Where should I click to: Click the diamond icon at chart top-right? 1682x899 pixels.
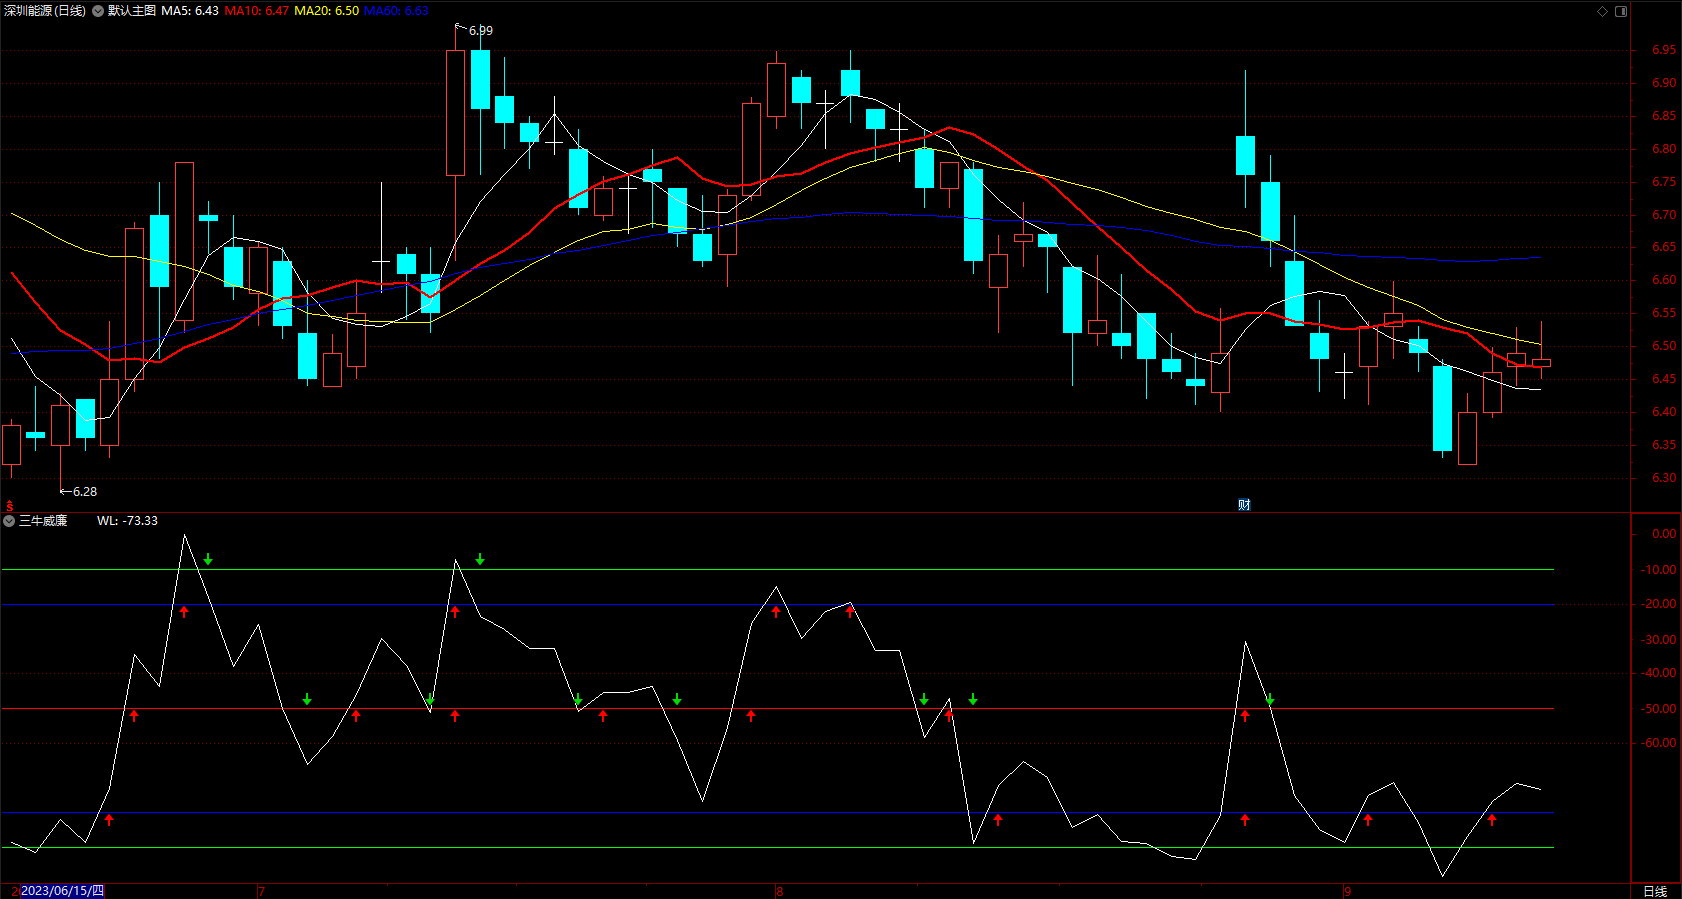[1602, 11]
